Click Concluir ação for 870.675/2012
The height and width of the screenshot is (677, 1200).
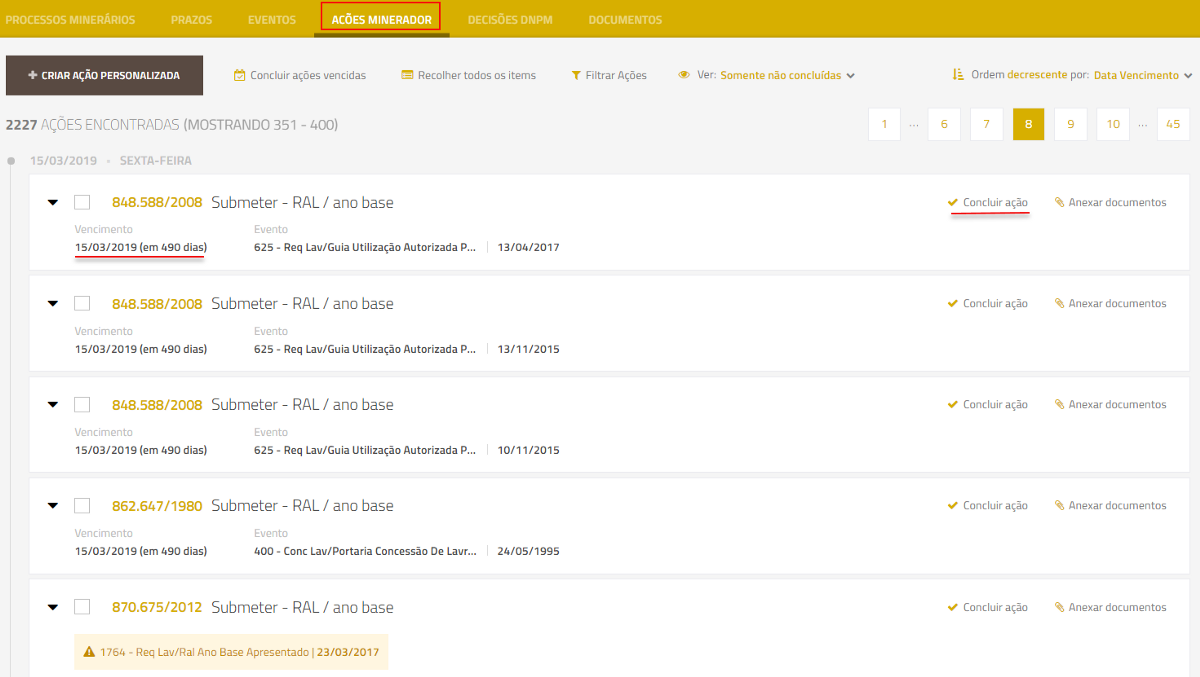tap(988, 607)
